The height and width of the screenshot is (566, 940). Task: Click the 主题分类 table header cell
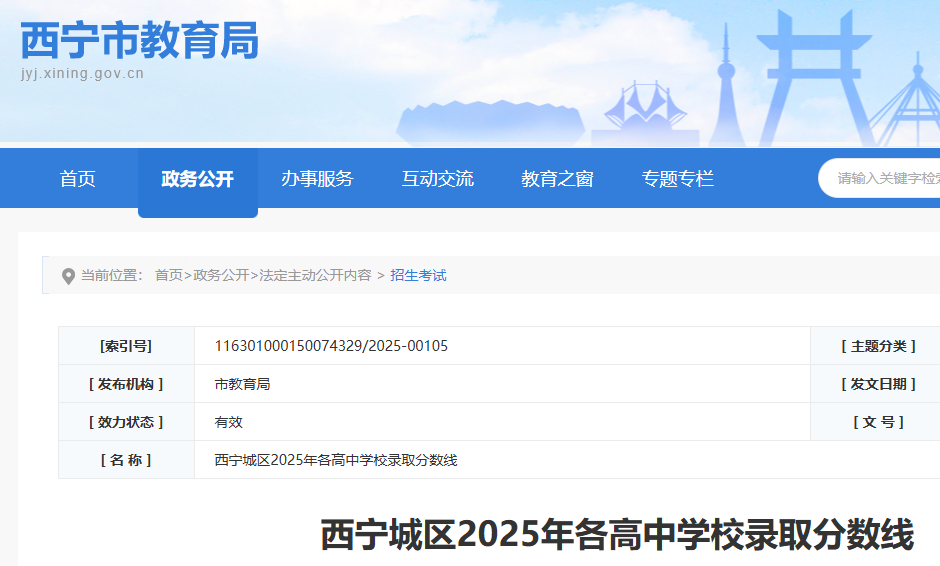click(x=877, y=346)
